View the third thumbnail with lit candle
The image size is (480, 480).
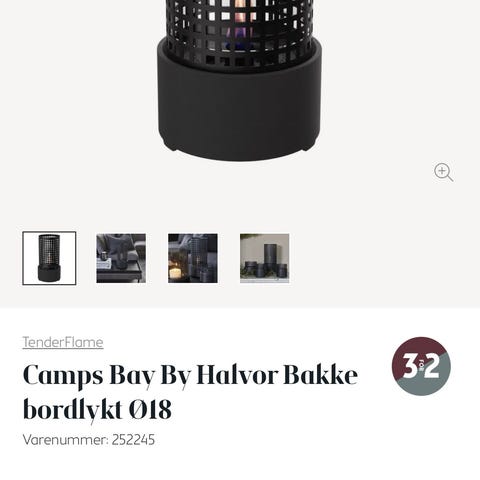(193, 258)
